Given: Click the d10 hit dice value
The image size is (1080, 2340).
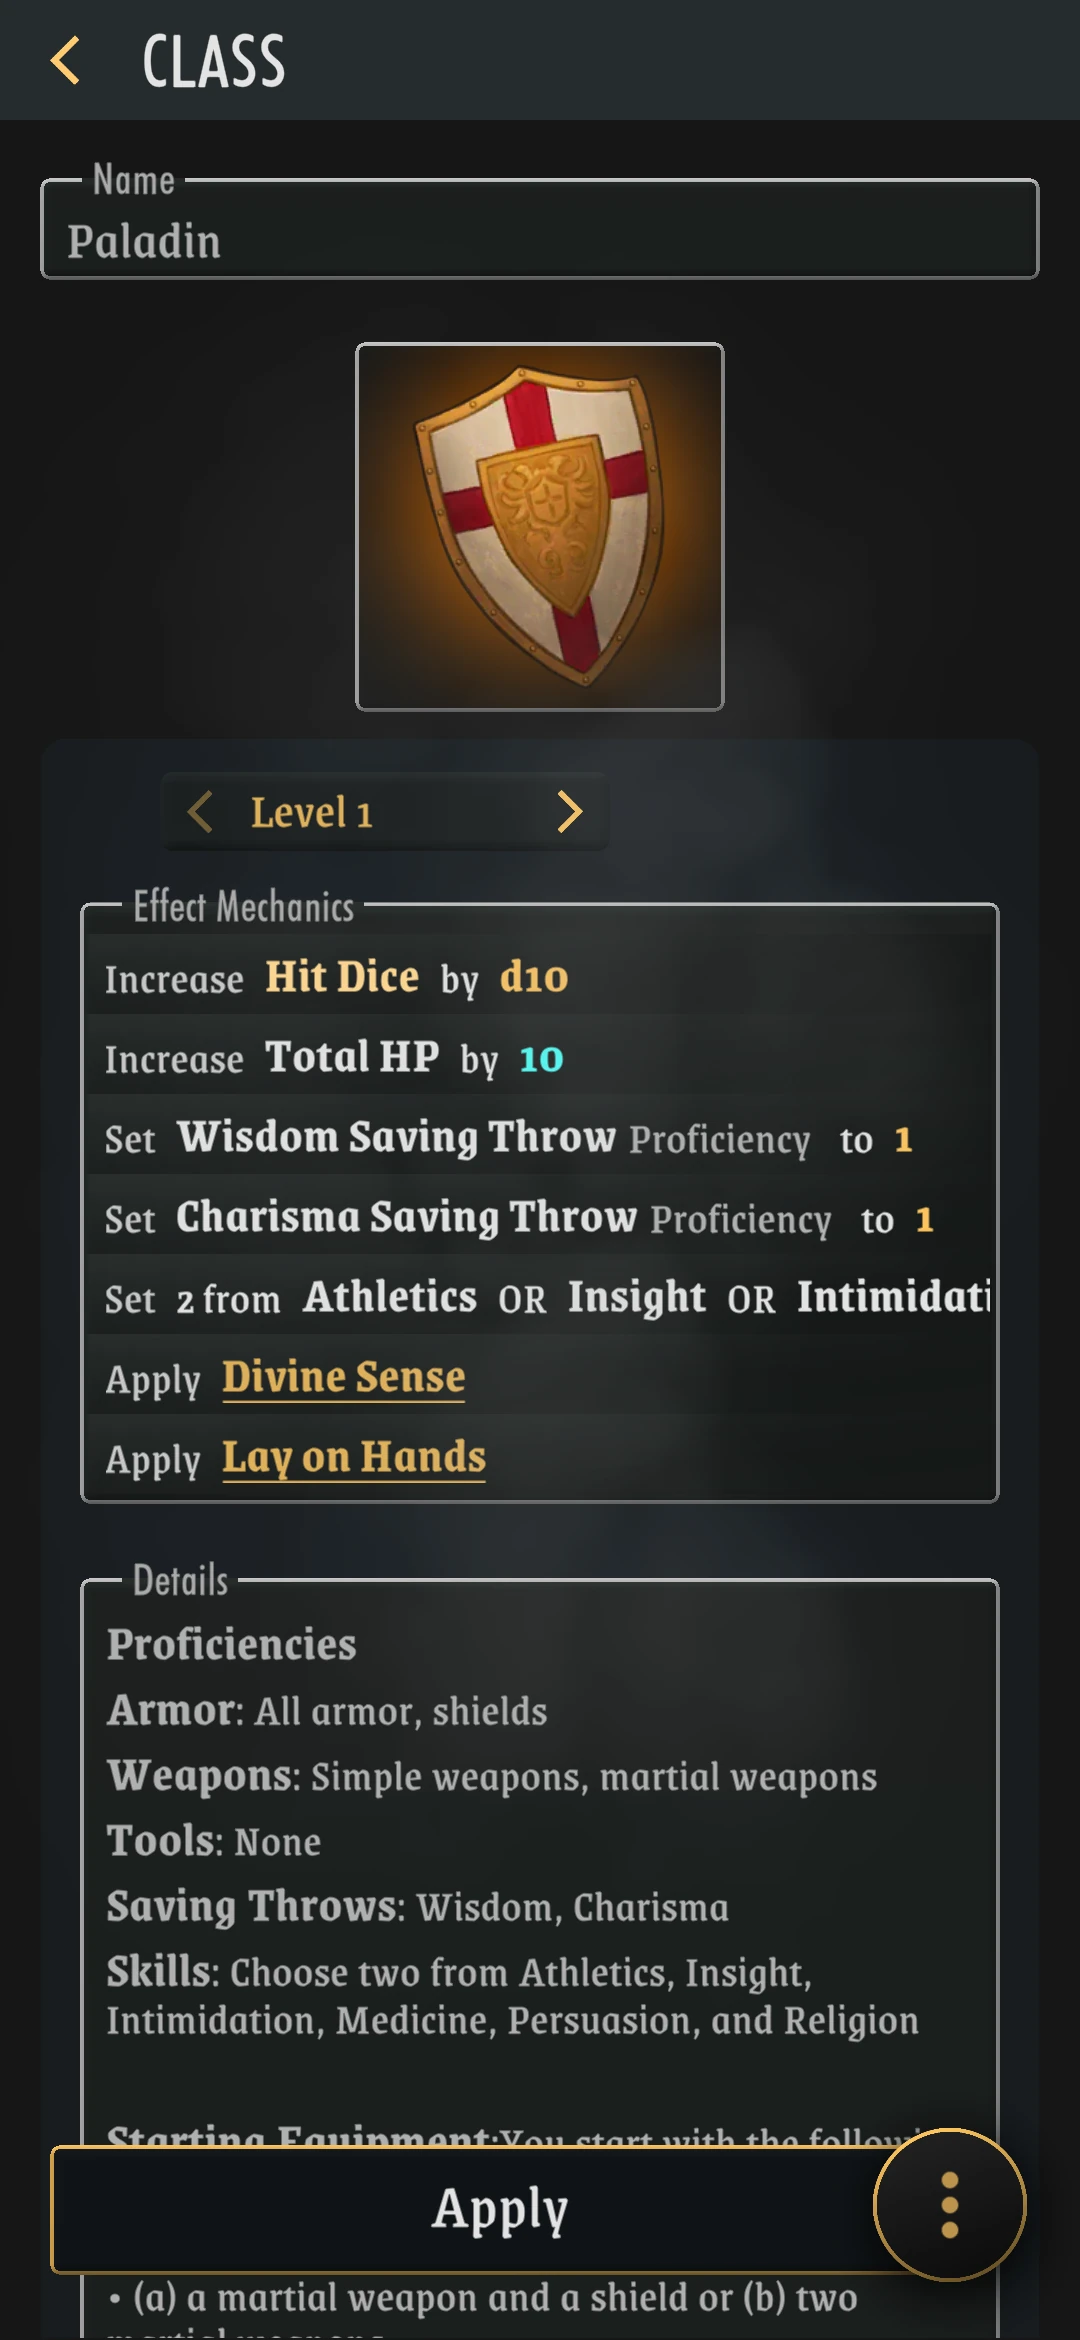Looking at the screenshot, I should coord(534,977).
